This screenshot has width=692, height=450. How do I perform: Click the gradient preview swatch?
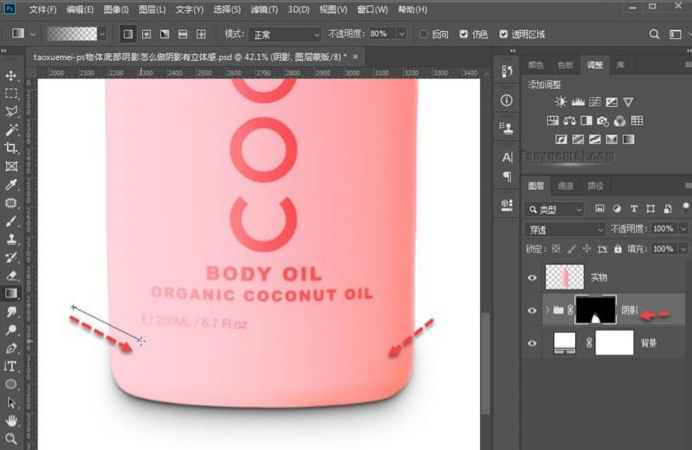[x=72, y=34]
